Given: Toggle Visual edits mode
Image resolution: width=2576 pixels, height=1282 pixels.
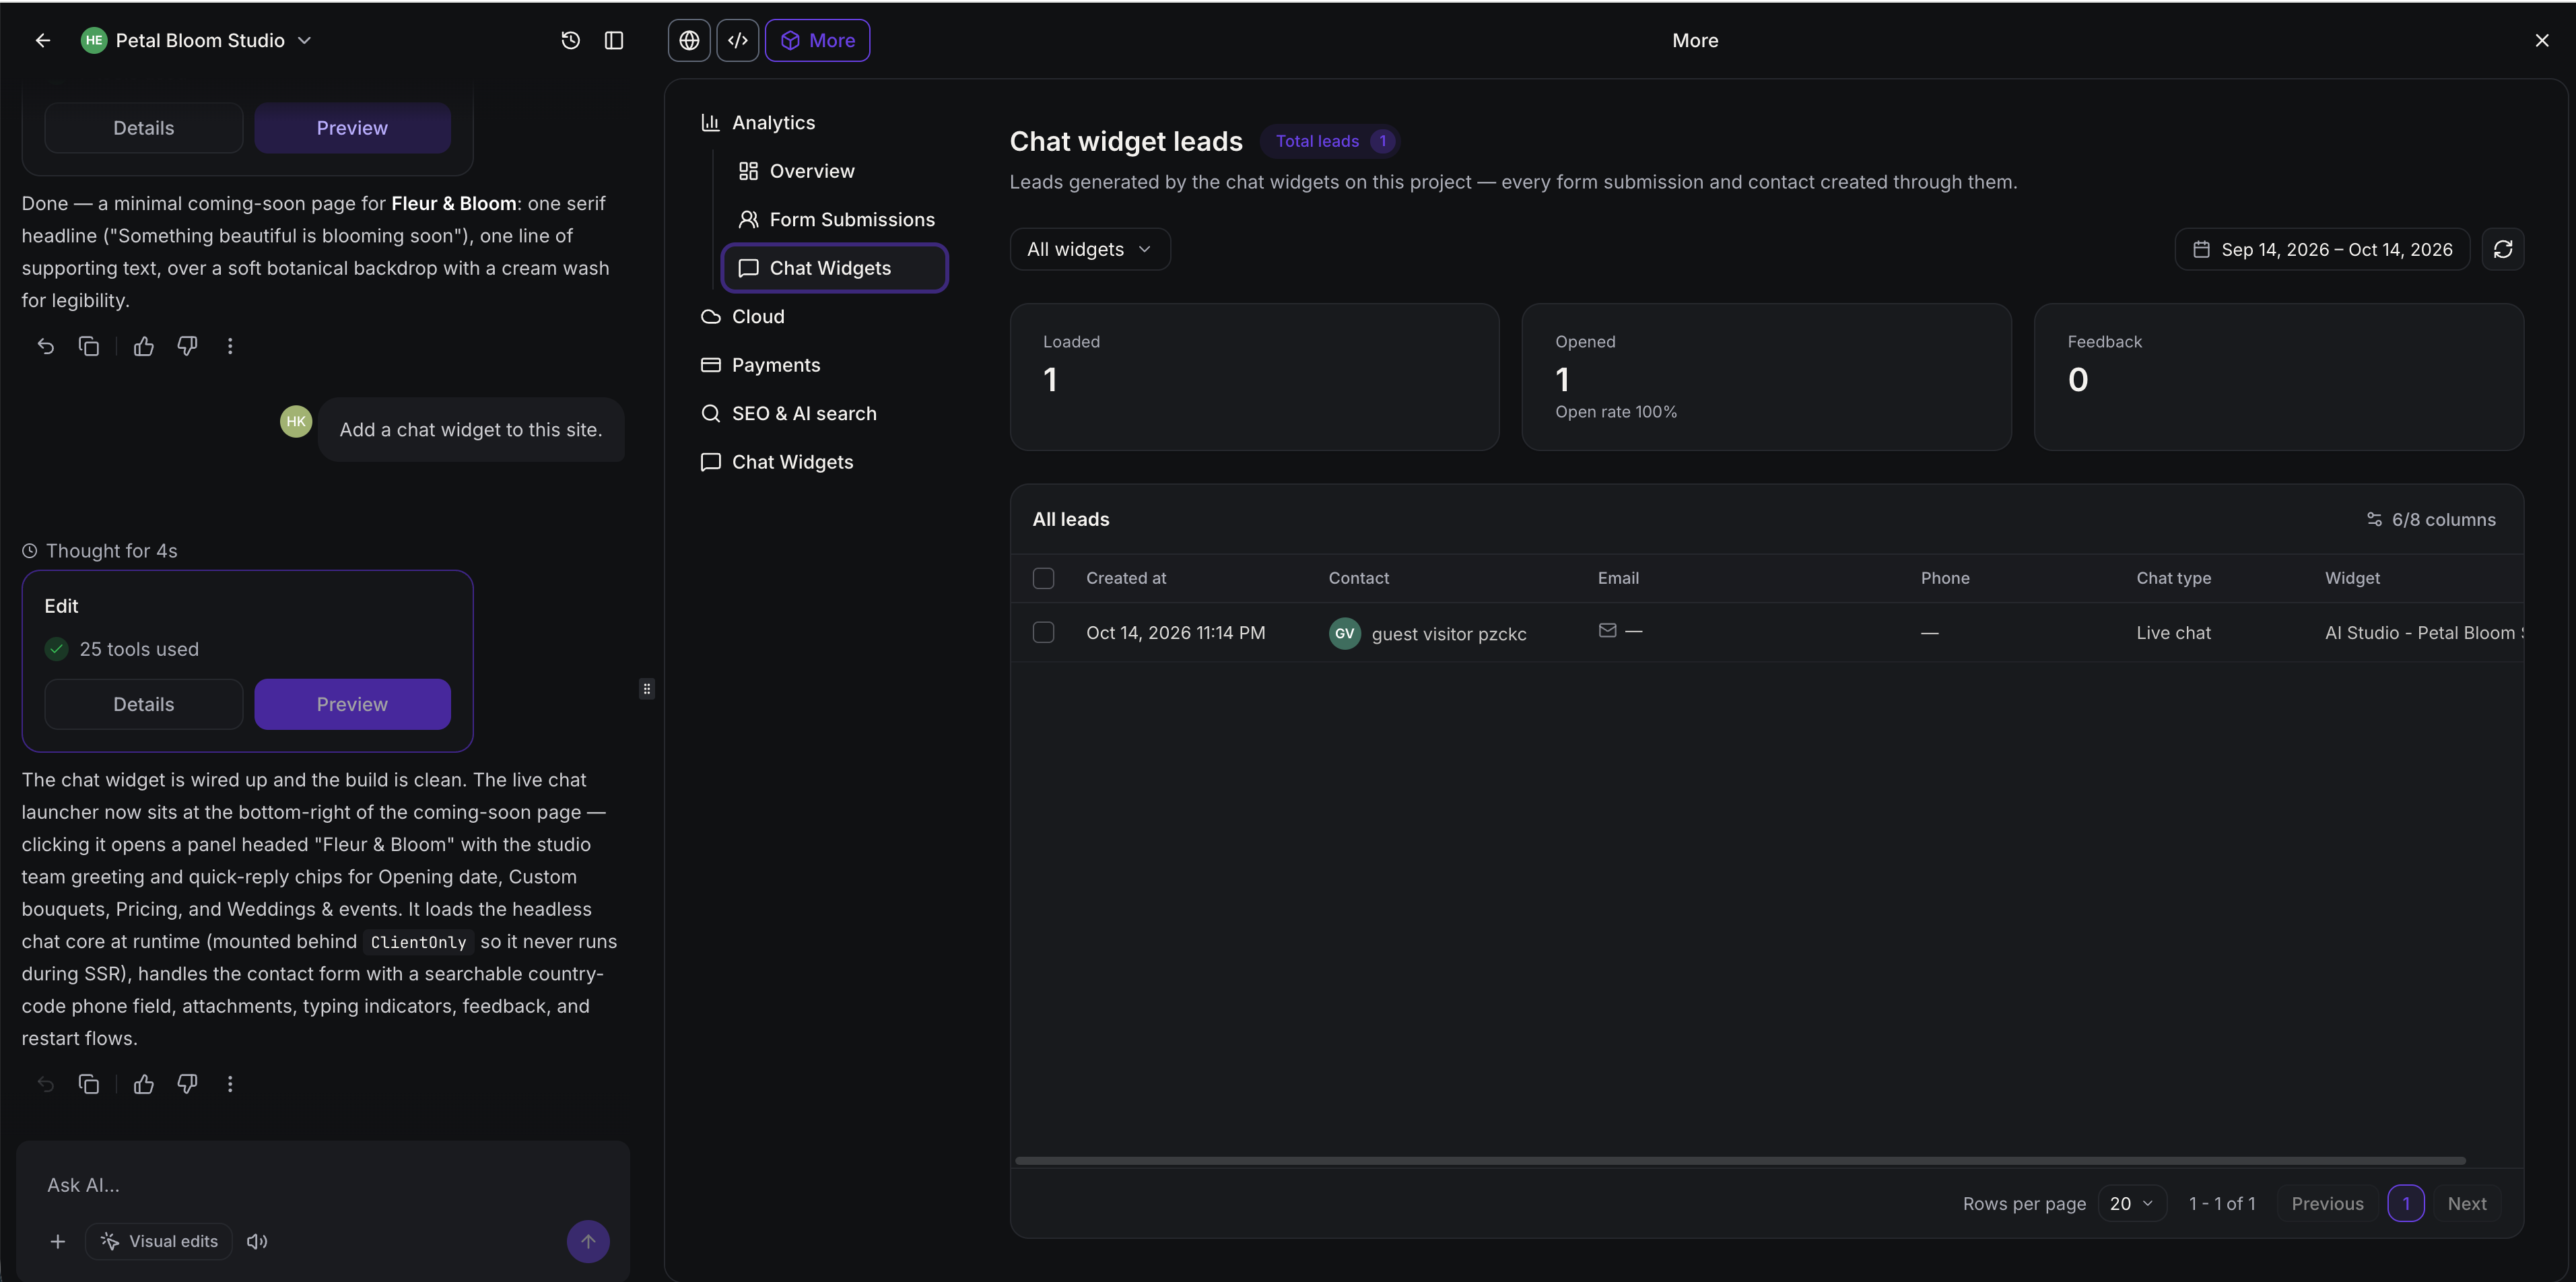Looking at the screenshot, I should [159, 1241].
